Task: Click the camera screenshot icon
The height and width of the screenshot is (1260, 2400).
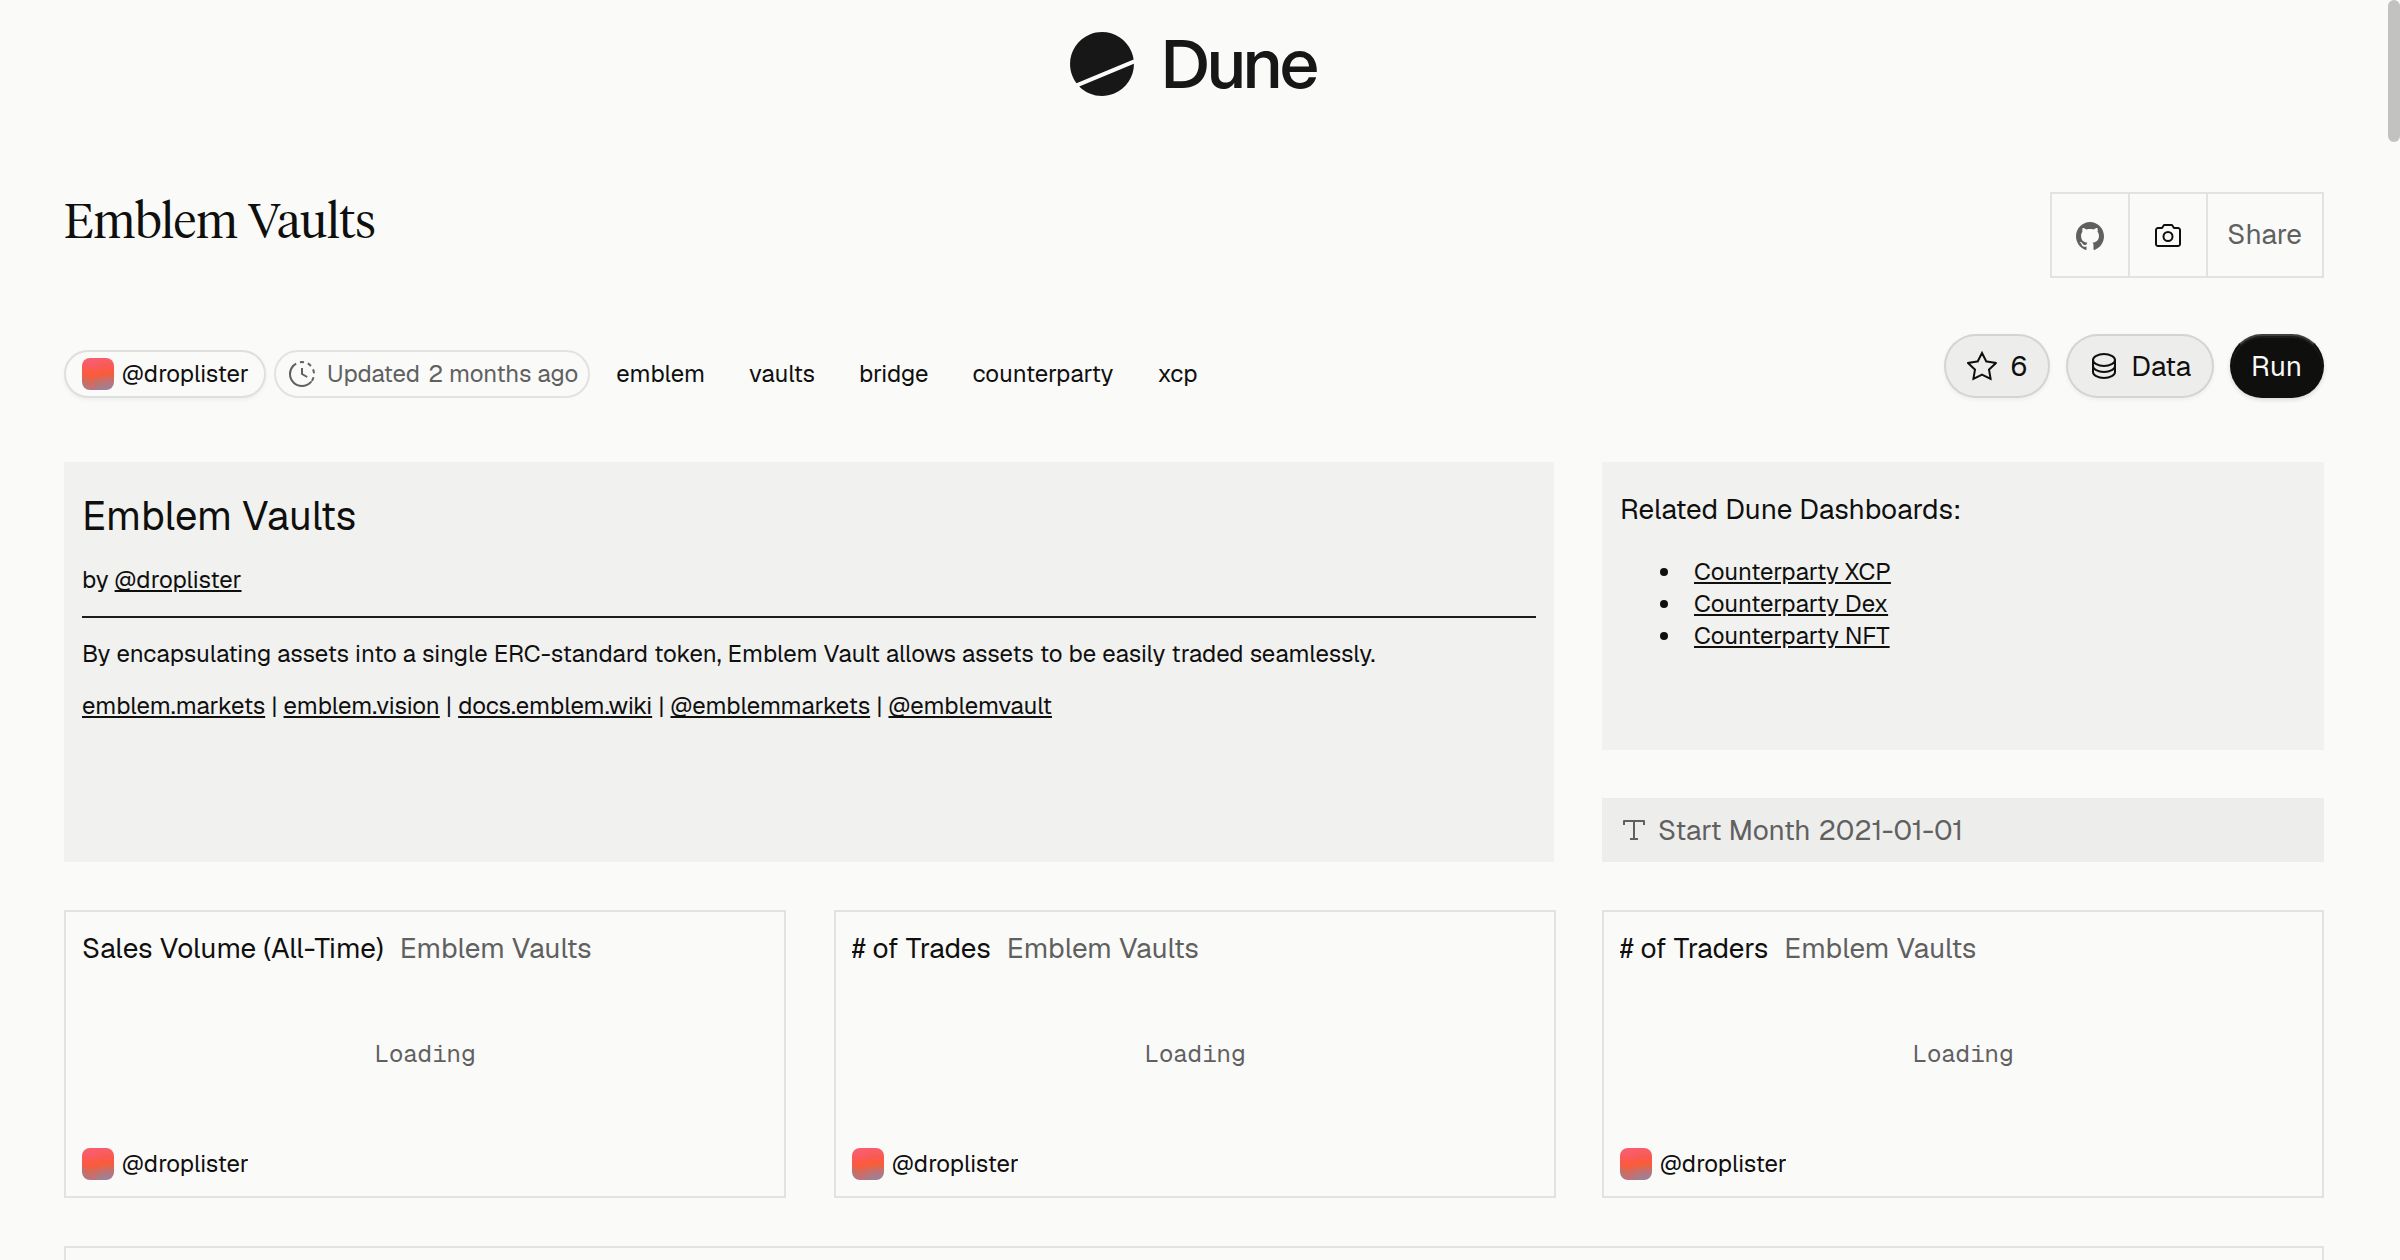Action: click(x=2167, y=235)
